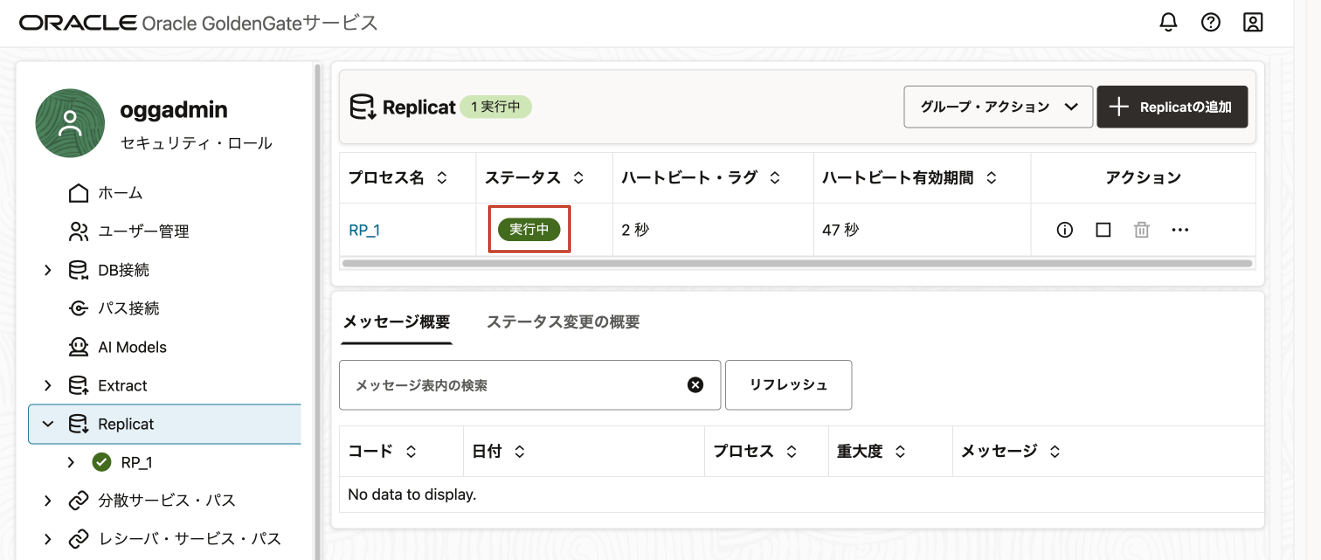
Task: Open the user profile icon in header
Action: pyautogui.click(x=1252, y=22)
